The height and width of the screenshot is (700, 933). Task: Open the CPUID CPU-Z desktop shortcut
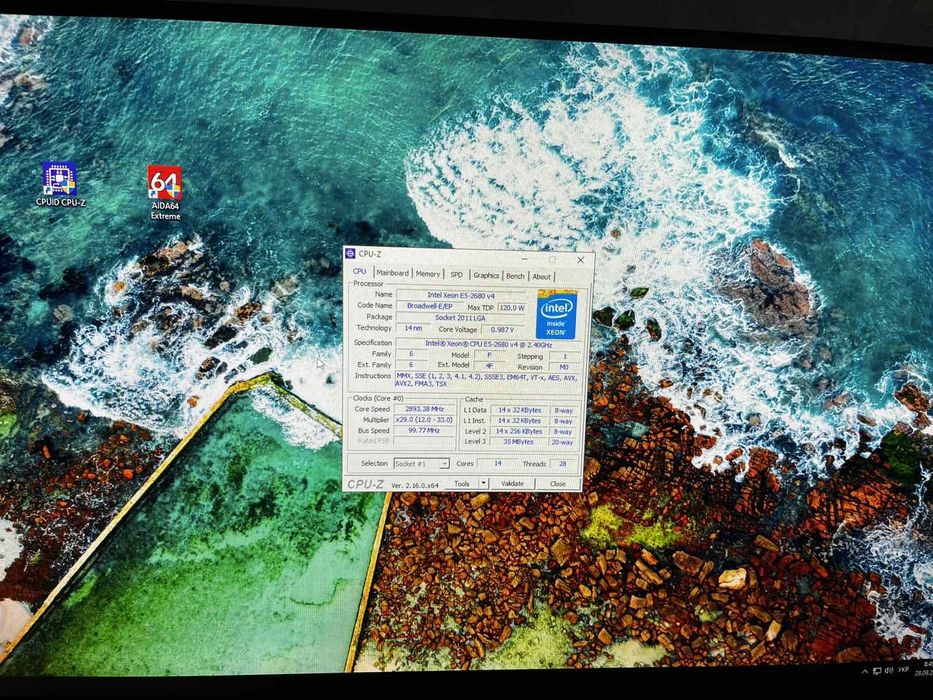tap(60, 183)
